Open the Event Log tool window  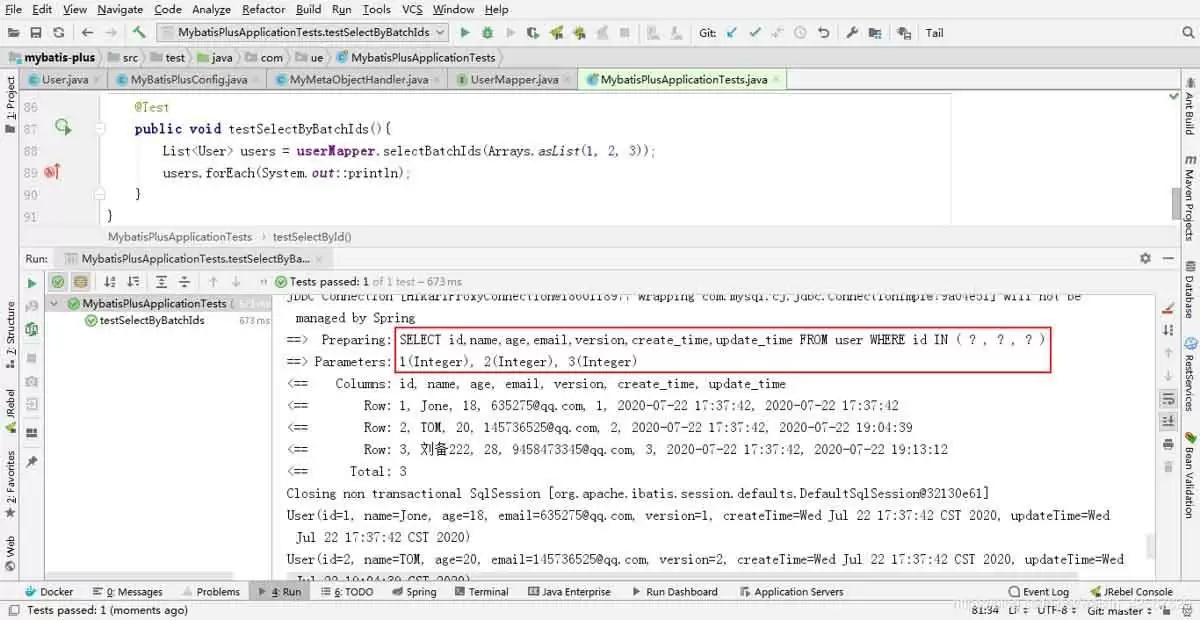pyautogui.click(x=1039, y=592)
